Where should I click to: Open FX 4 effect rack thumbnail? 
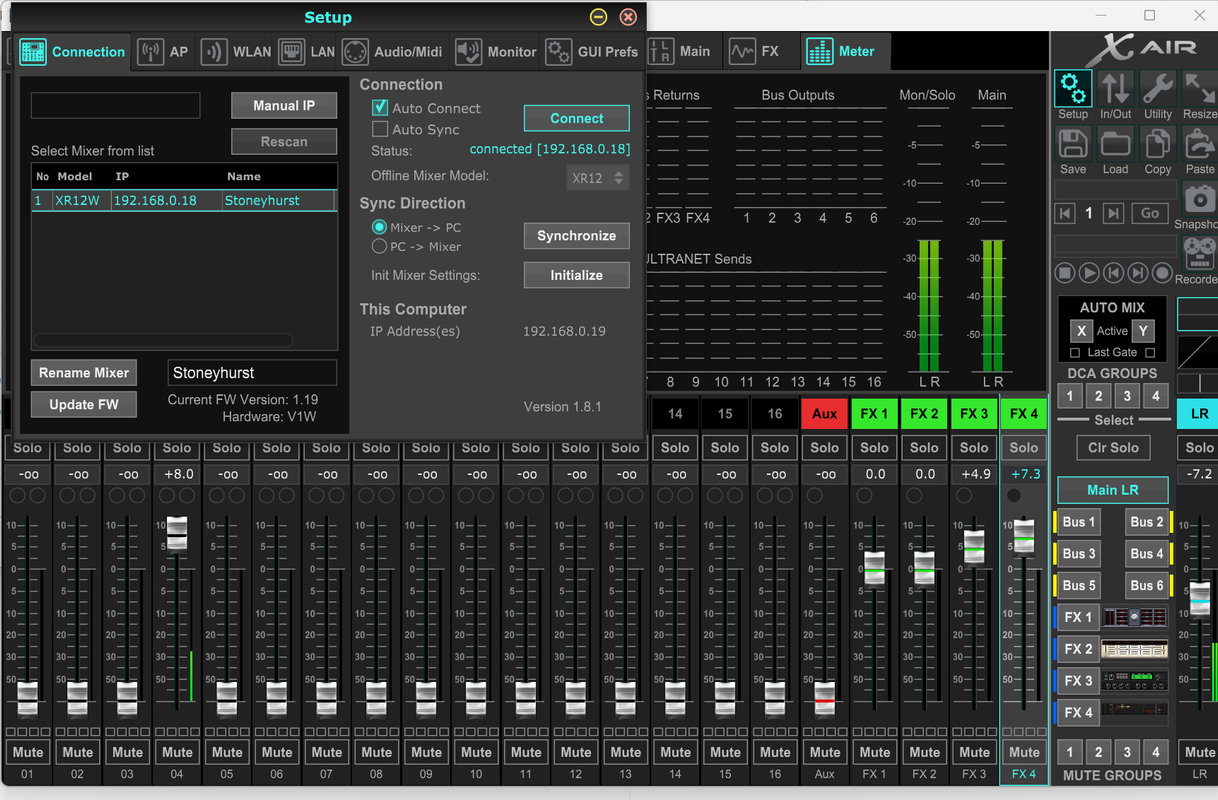(x=1134, y=713)
